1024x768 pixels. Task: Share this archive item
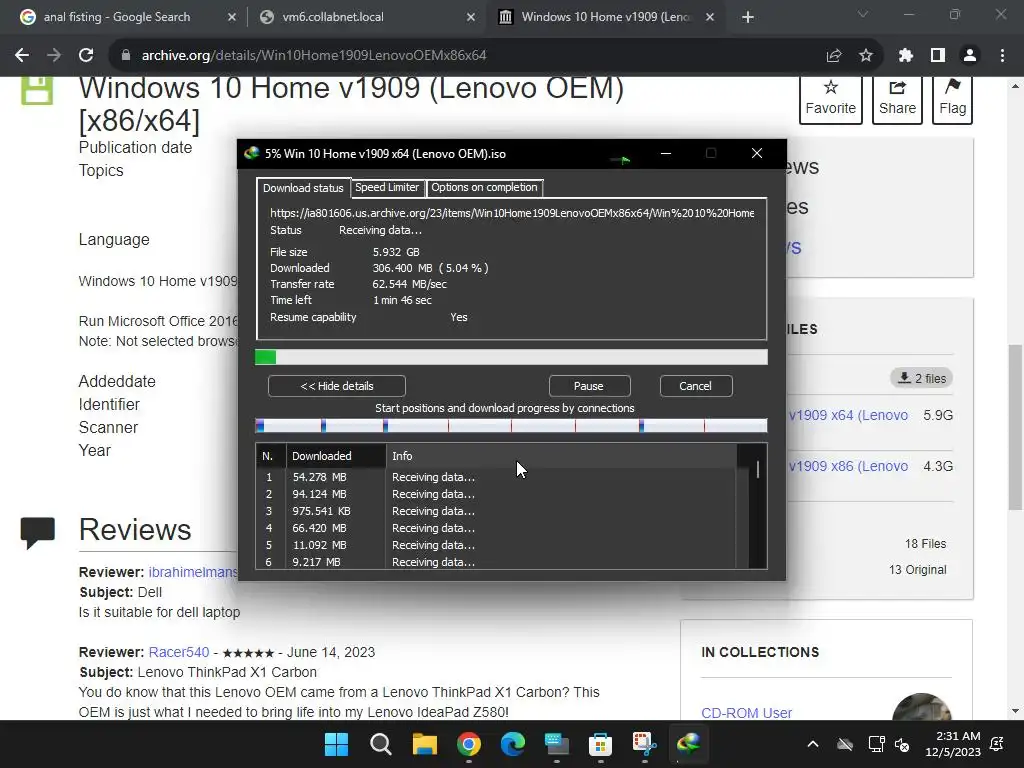coord(897,98)
